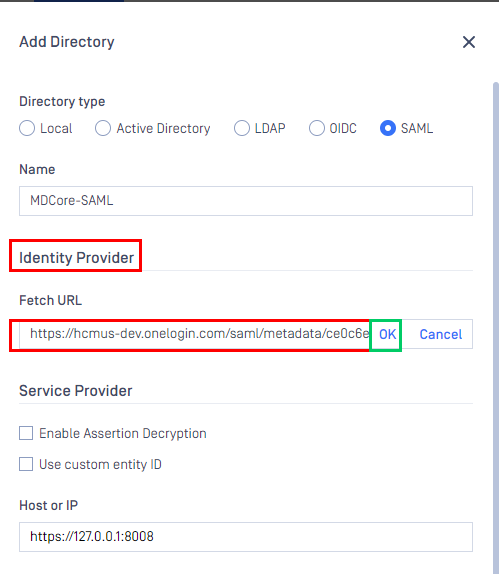Confirm the Fetch URL with OK
Viewport: 500px width, 575px height.
click(x=387, y=334)
